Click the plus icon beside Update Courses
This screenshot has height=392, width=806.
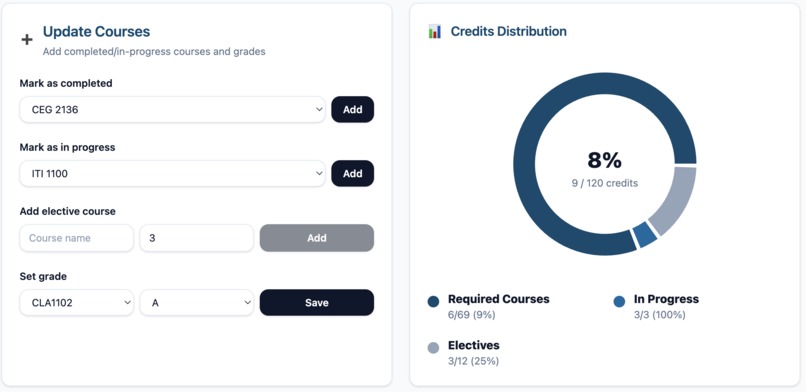(x=27, y=40)
